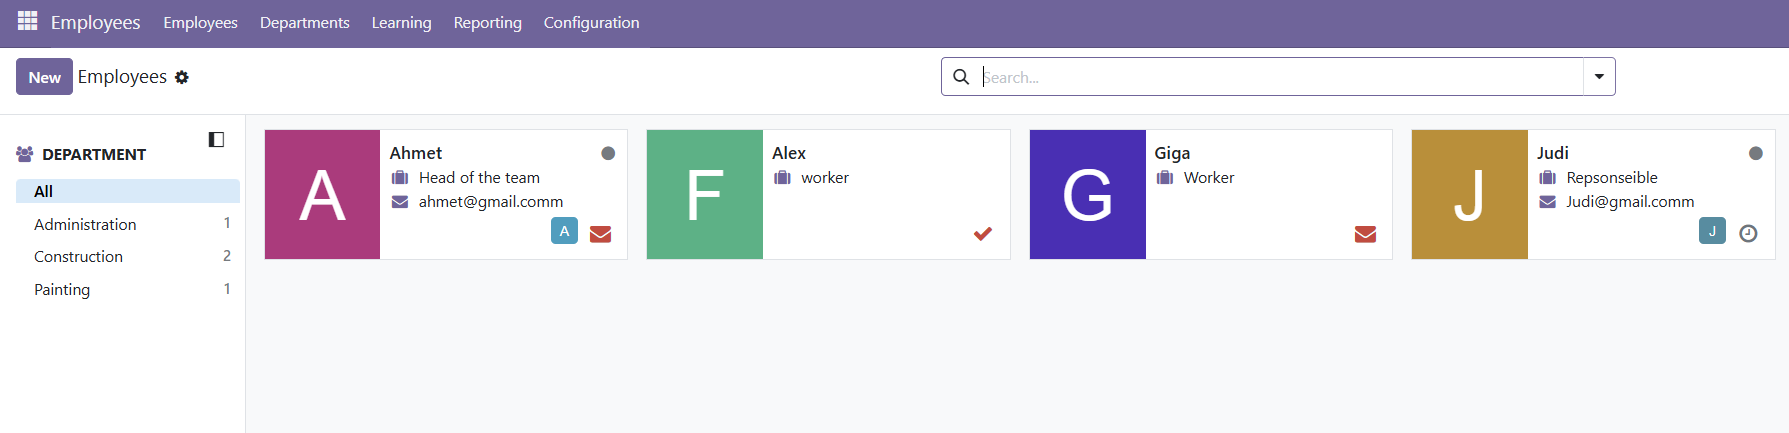Expand the search options dropdown arrow
The height and width of the screenshot is (433, 1789).
point(1599,77)
